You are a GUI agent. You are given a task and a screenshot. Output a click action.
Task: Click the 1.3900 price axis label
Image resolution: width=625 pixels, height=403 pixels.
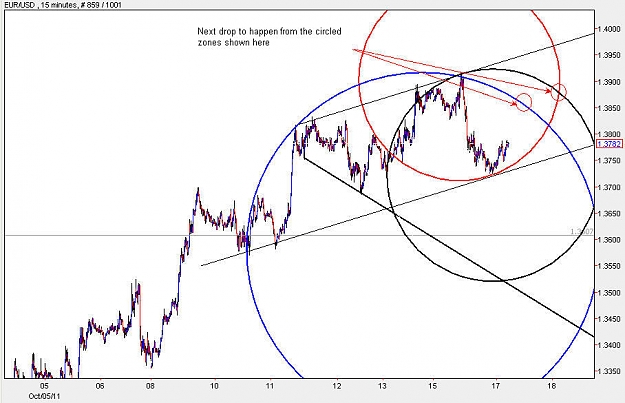click(x=609, y=82)
